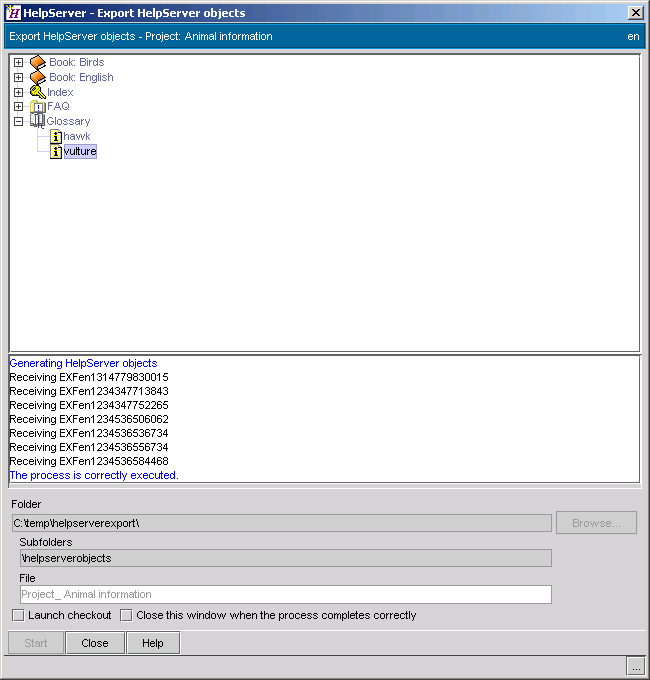The height and width of the screenshot is (680, 650).
Task: Select the Book: Birds tree label
Action: 77,62
